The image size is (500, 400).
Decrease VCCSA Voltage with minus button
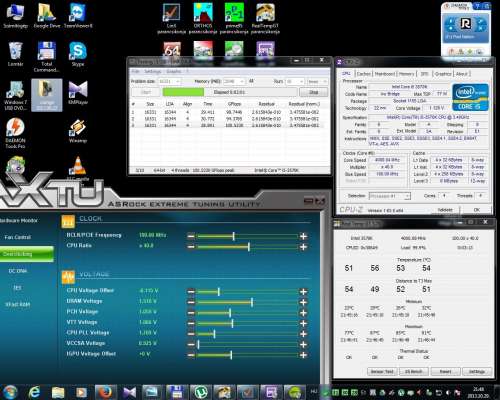click(x=191, y=344)
